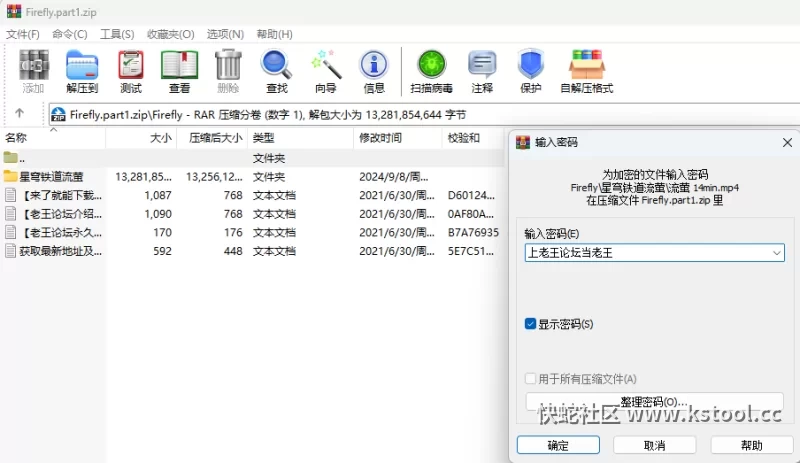
Task: Sort by the 压缩后大小 column header
Action: coord(212,138)
